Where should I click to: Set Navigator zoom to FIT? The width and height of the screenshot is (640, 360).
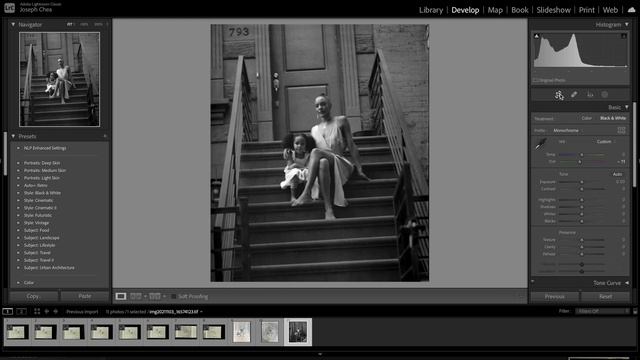[70, 24]
